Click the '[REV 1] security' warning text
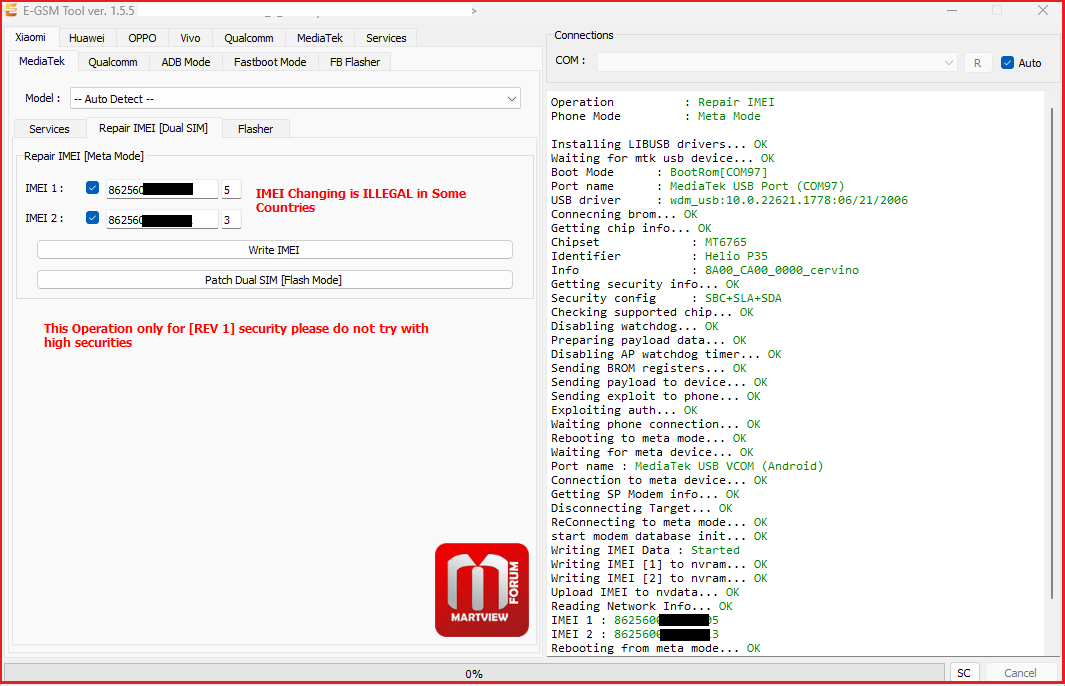Screen dimensions: 1065x686 (236, 336)
